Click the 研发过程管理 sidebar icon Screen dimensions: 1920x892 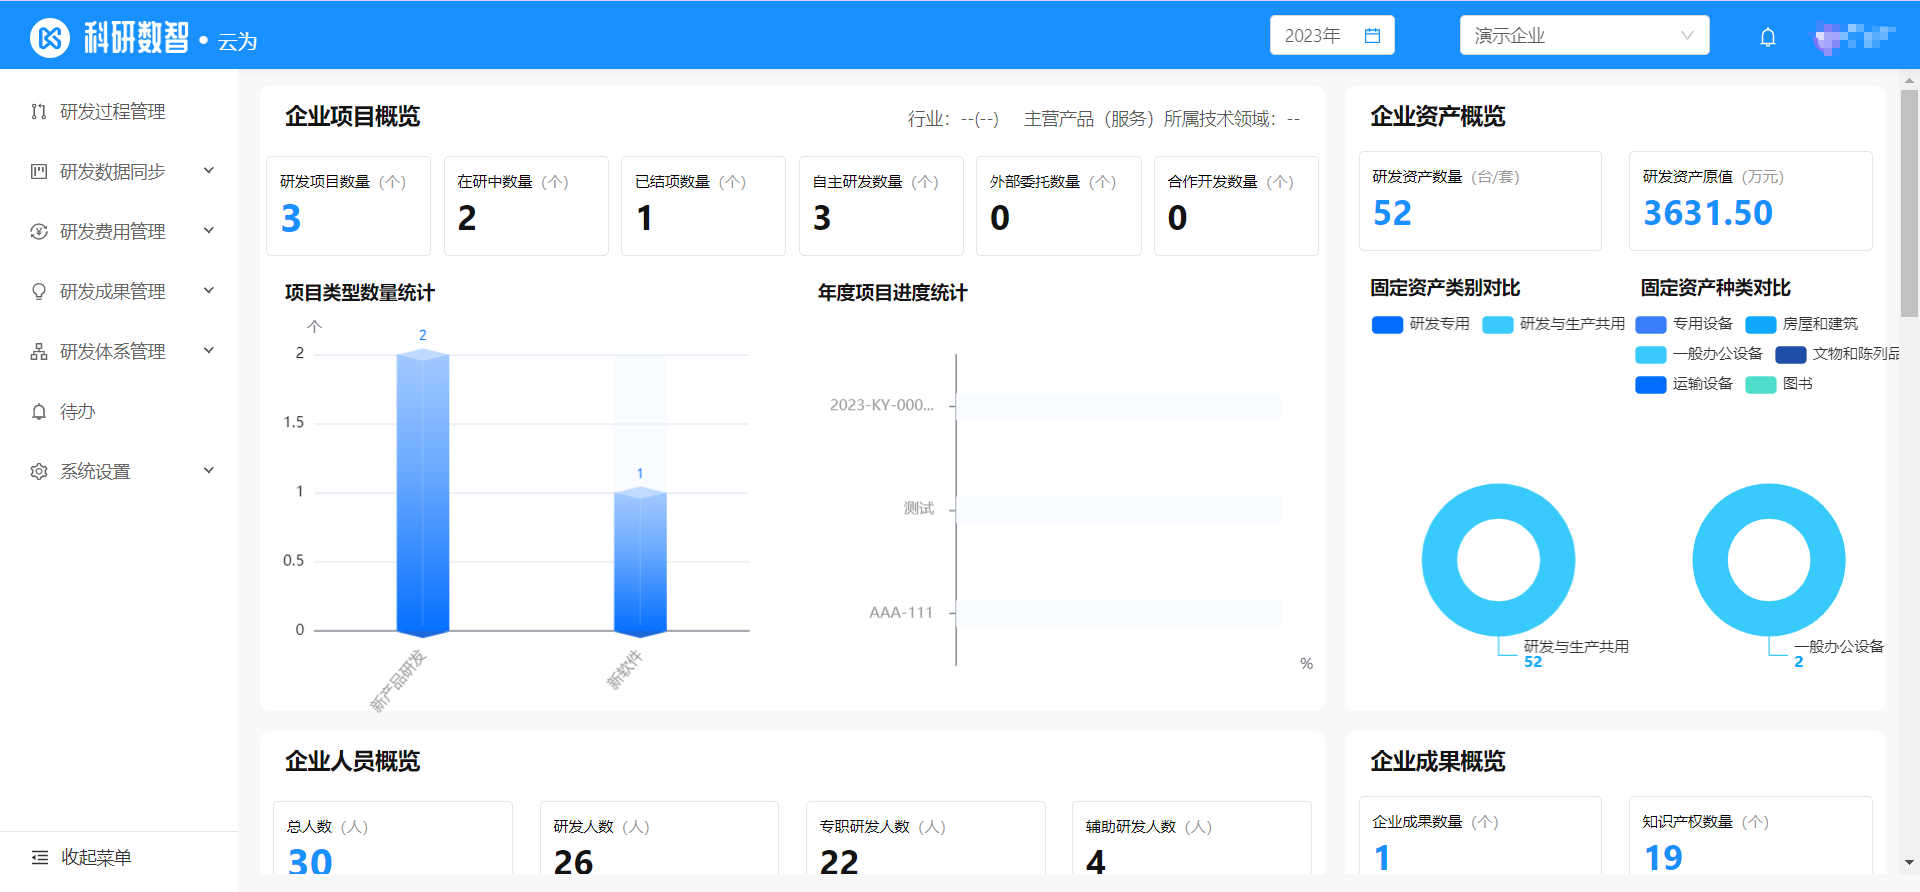(x=39, y=111)
